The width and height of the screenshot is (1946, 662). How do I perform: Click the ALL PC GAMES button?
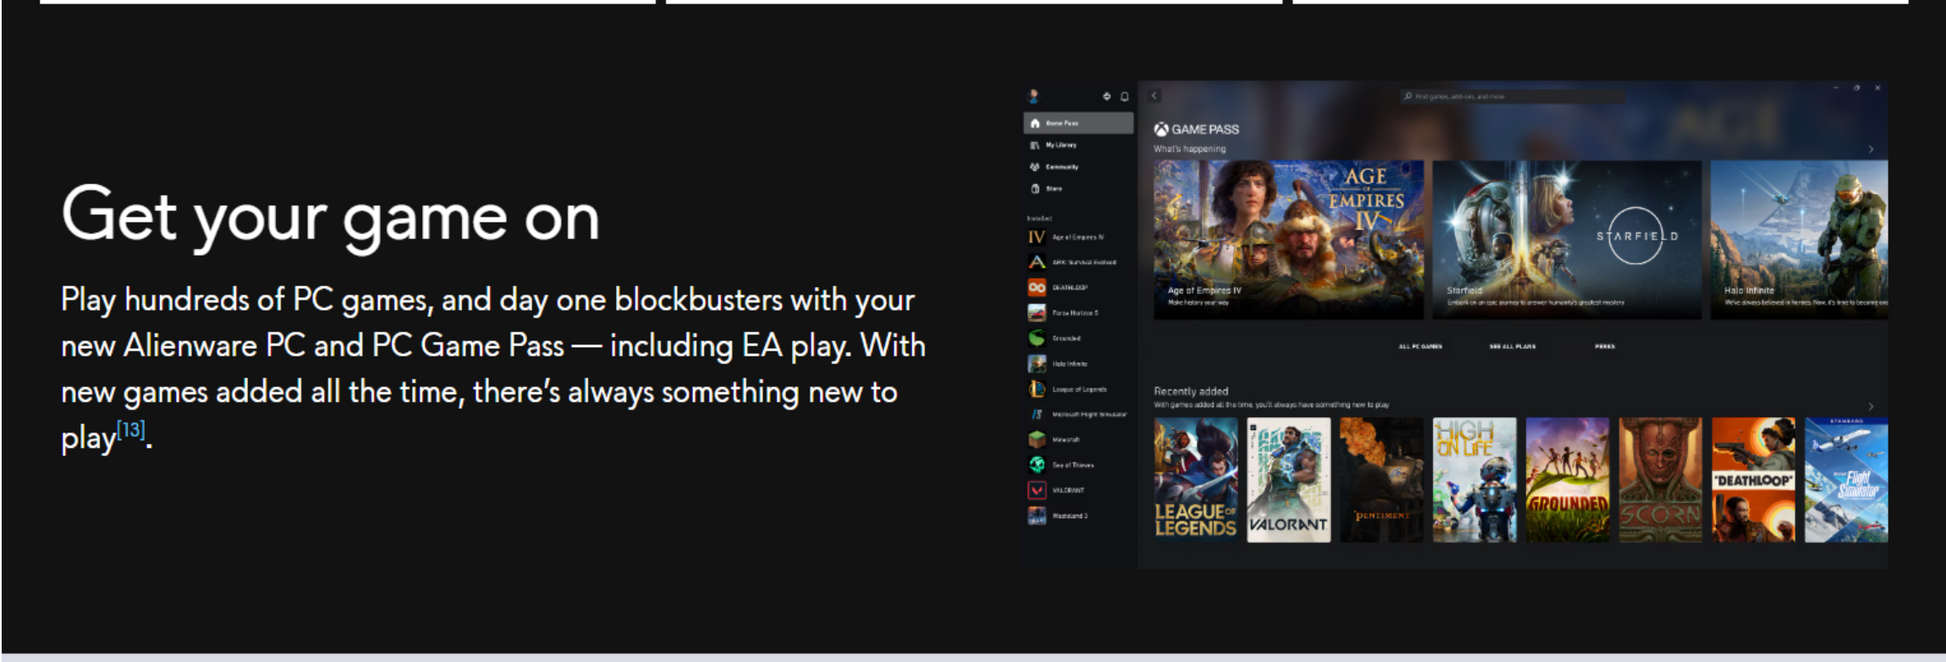click(1420, 346)
